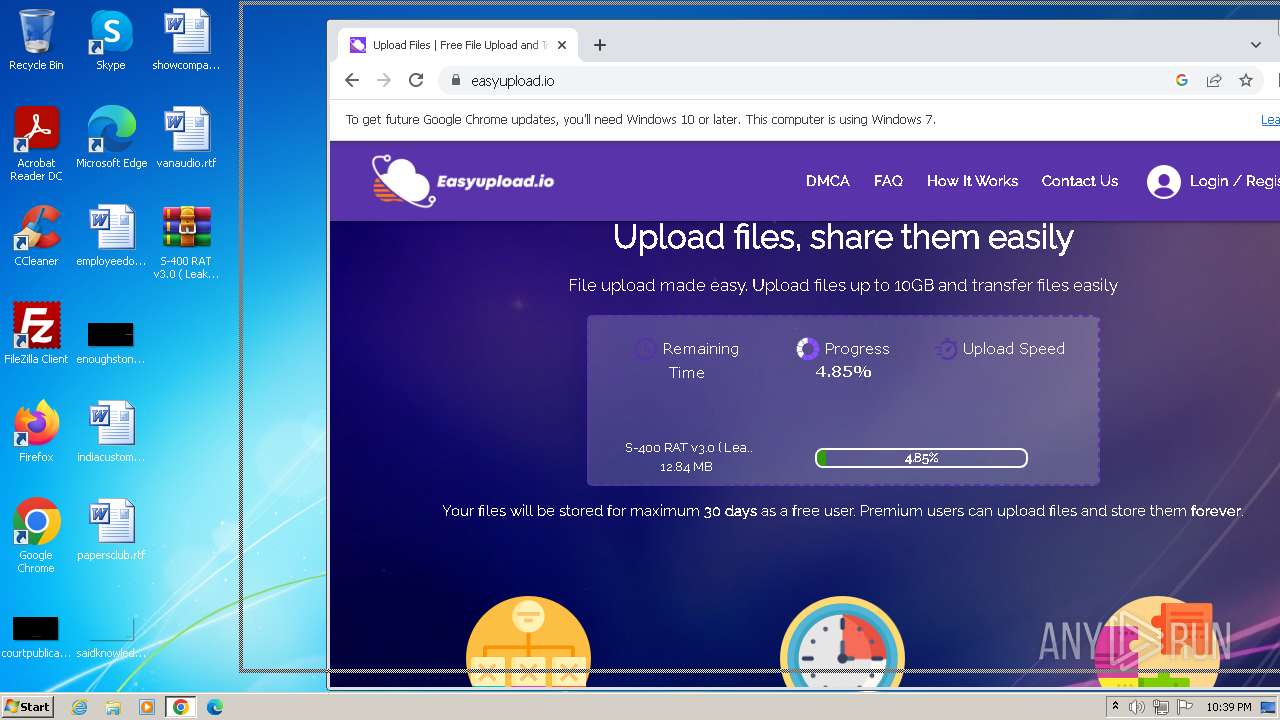The height and width of the screenshot is (720, 1280).
Task: Open a new Chrome tab
Action: click(600, 45)
